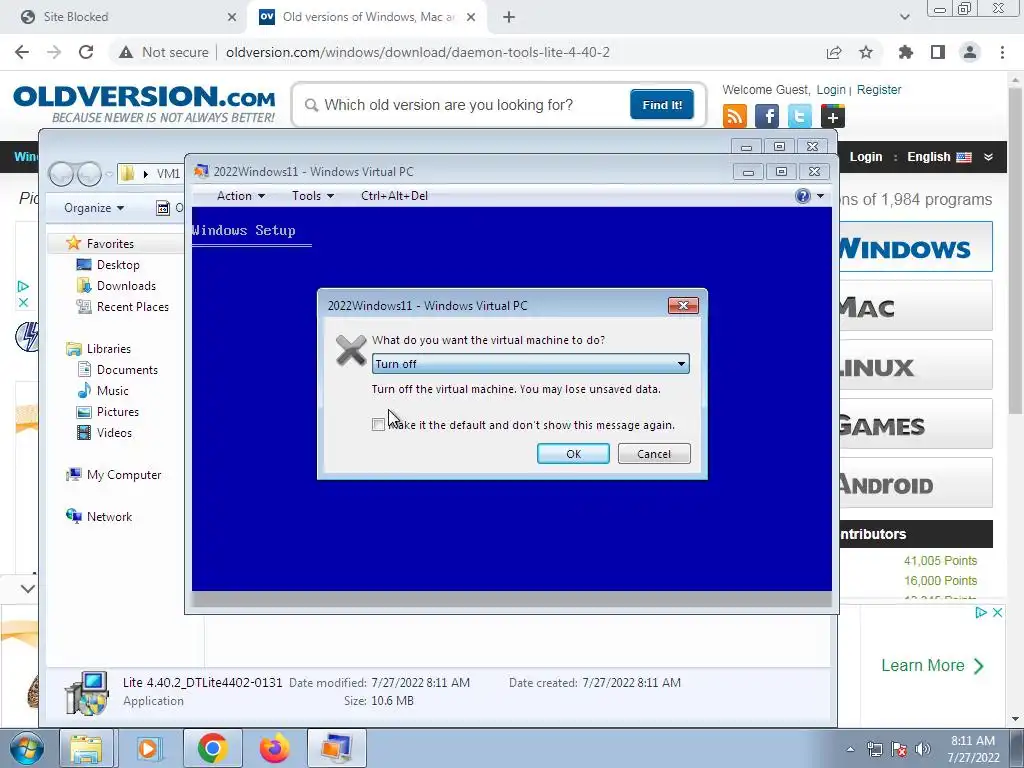Viewport: 1024px width, 768px height.
Task: Click Login in the black nav bar
Action: click(x=865, y=157)
